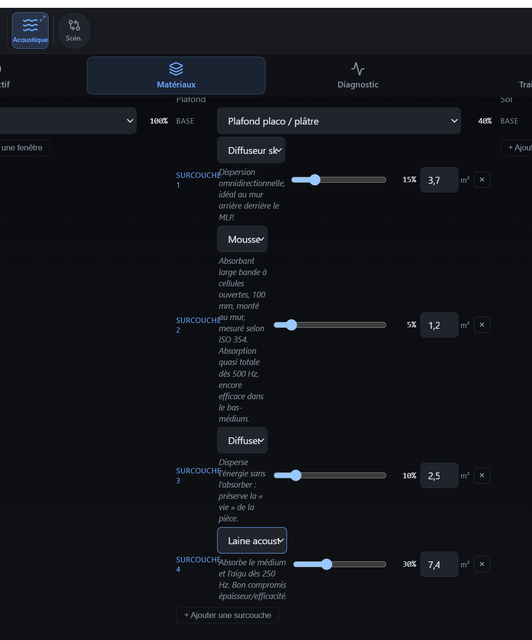The image size is (532, 640).
Task: Open the Laine acoust material dropdown of Surcouche 4
Action: [252, 540]
